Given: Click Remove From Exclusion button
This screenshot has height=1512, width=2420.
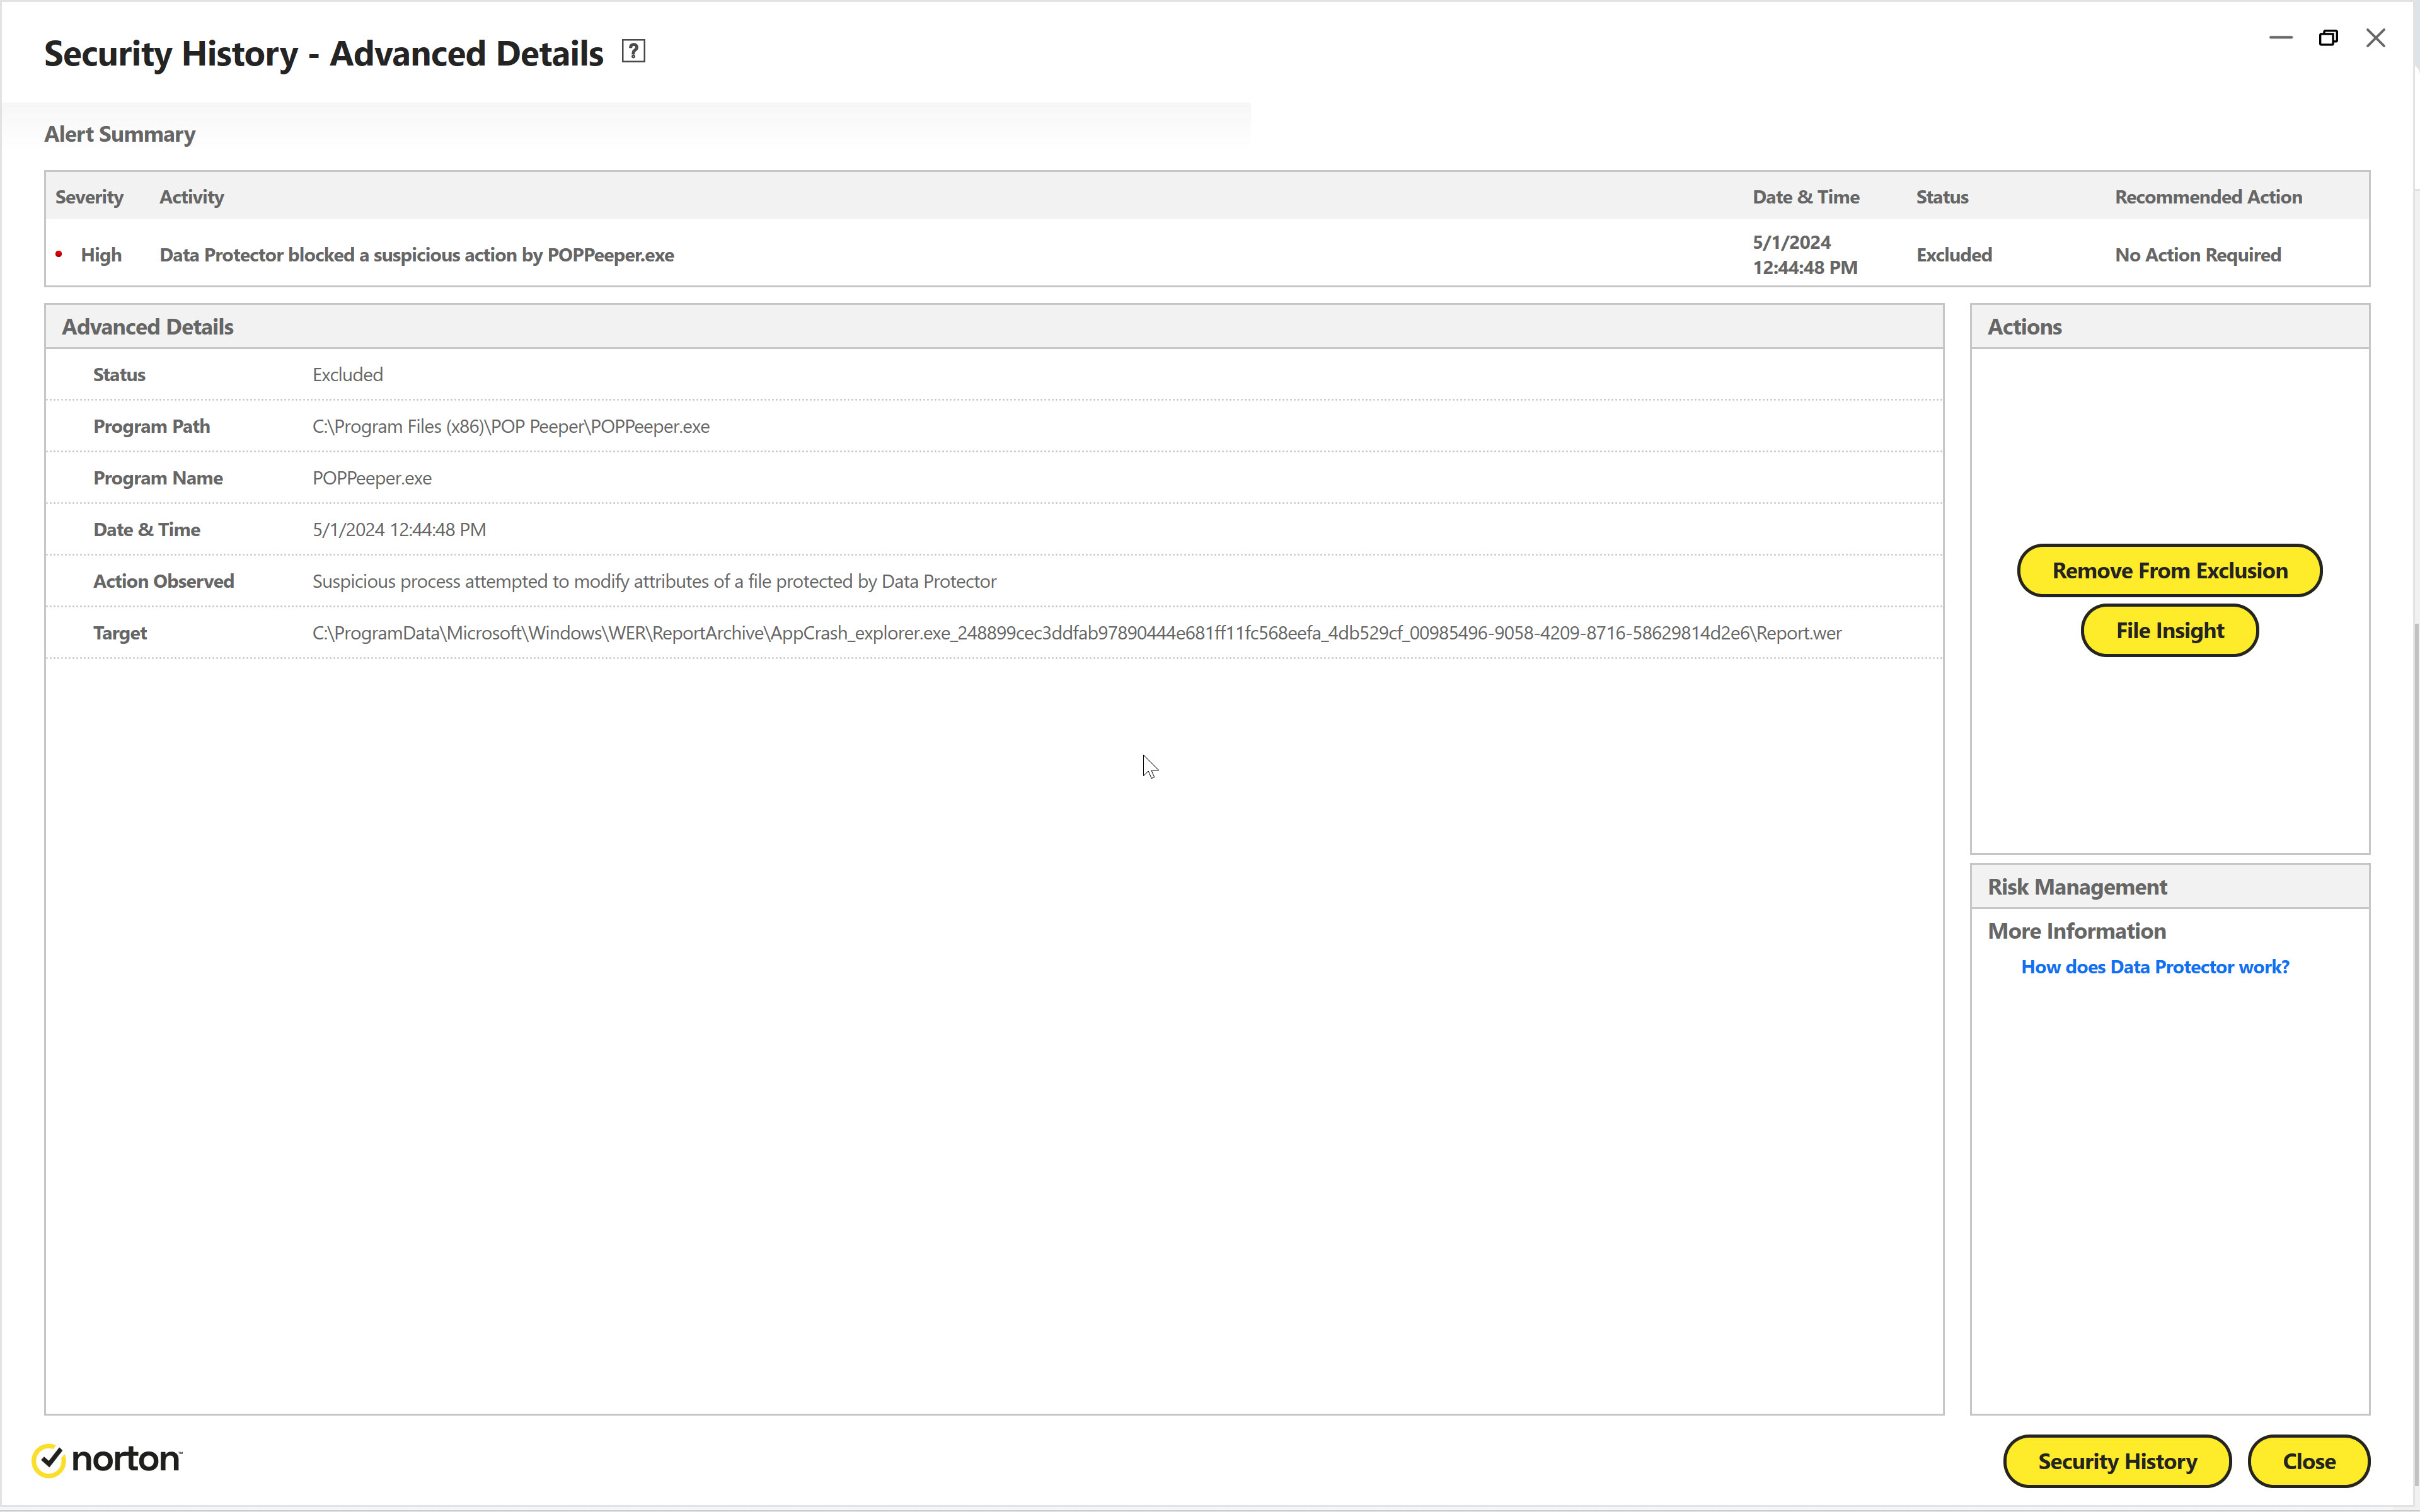Looking at the screenshot, I should [2169, 570].
